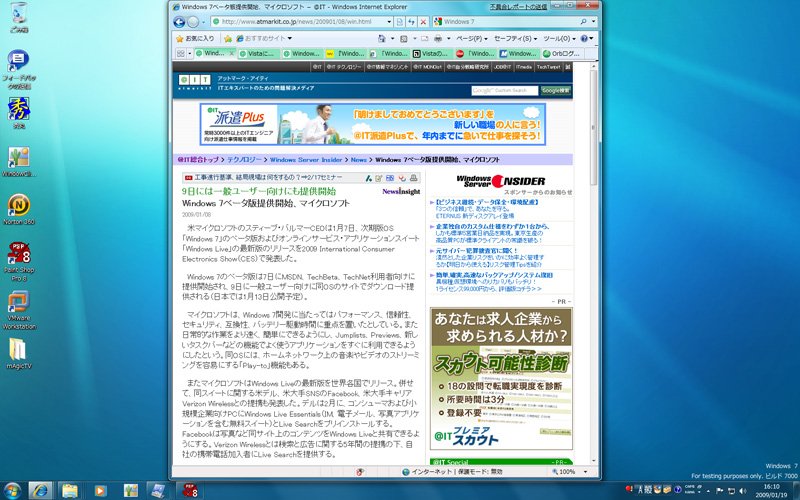The width and height of the screenshot is (800, 500).
Task: Open the 秀丸 editor desktop icon
Action: (x=19, y=112)
